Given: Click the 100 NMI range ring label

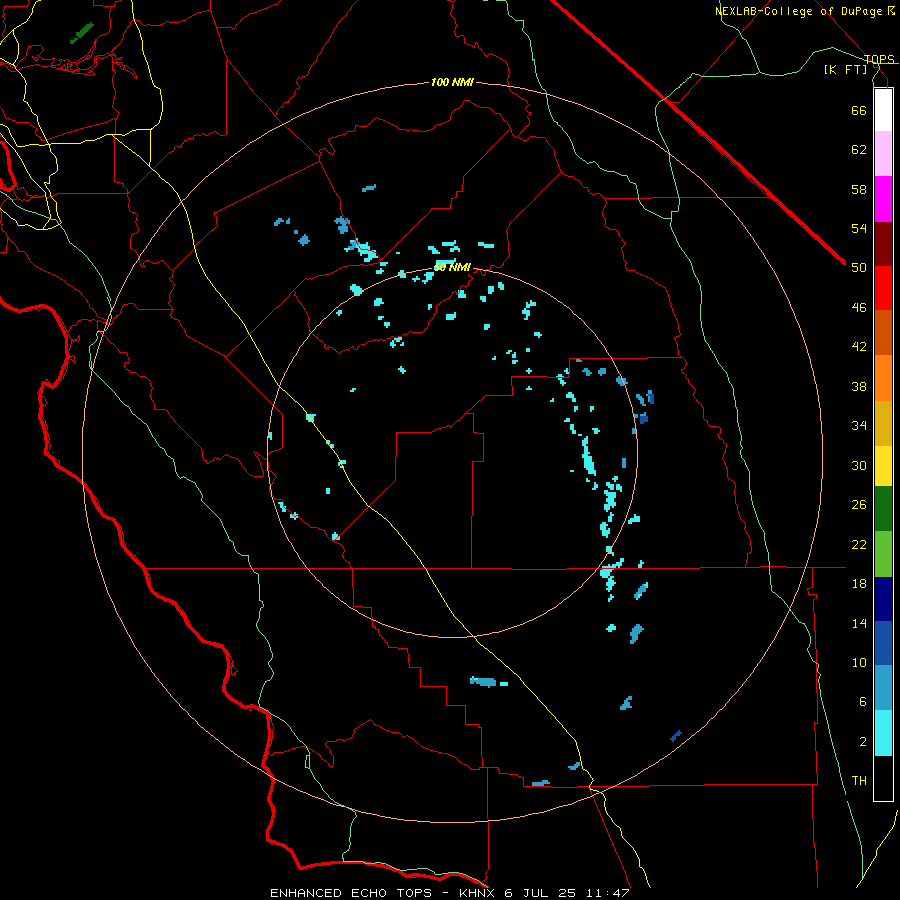Looking at the screenshot, I should pyautogui.click(x=452, y=83).
